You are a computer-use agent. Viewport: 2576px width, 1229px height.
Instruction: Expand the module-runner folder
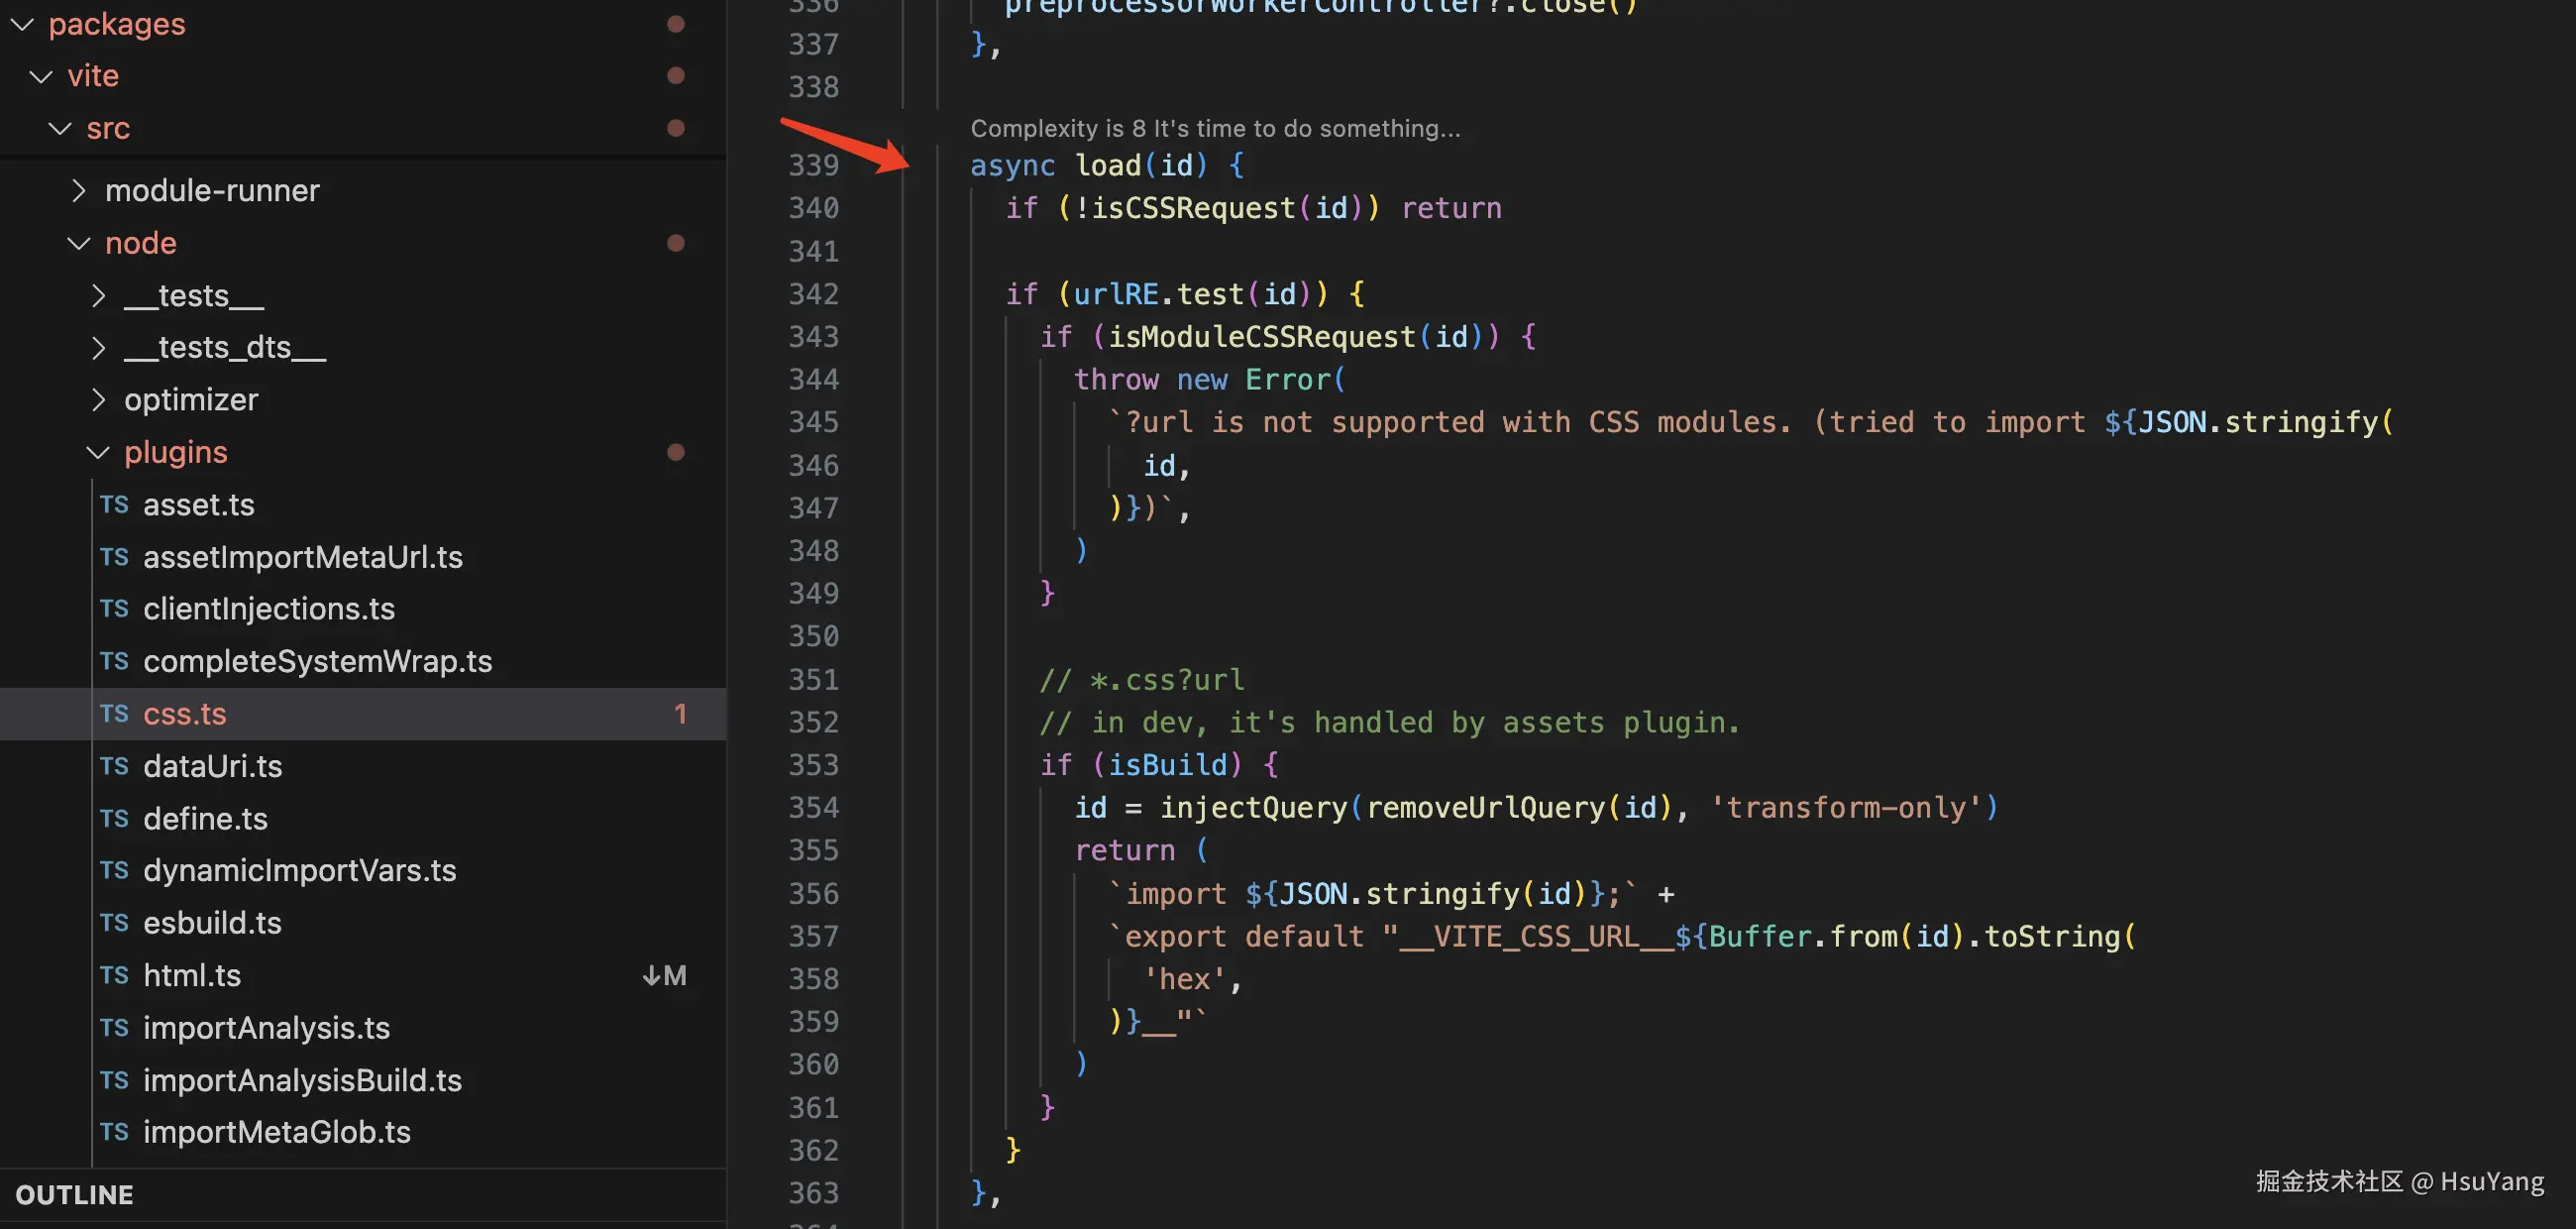79,190
